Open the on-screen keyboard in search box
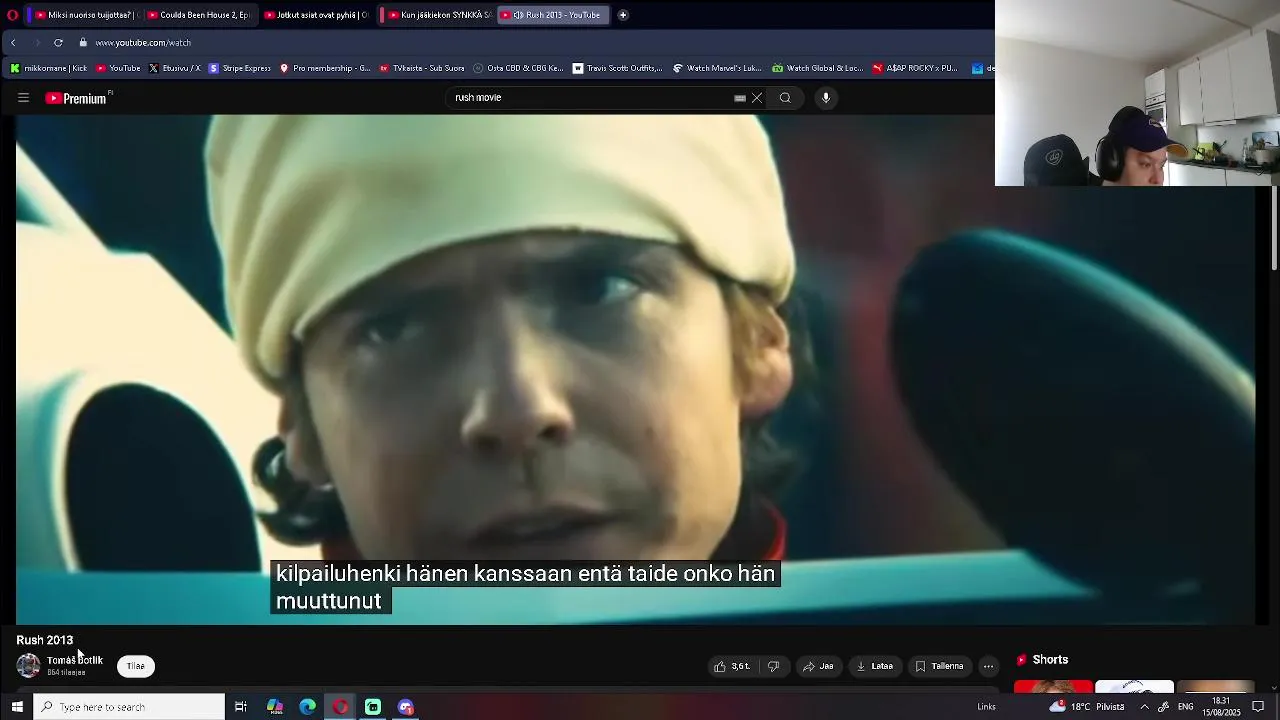 click(x=740, y=98)
